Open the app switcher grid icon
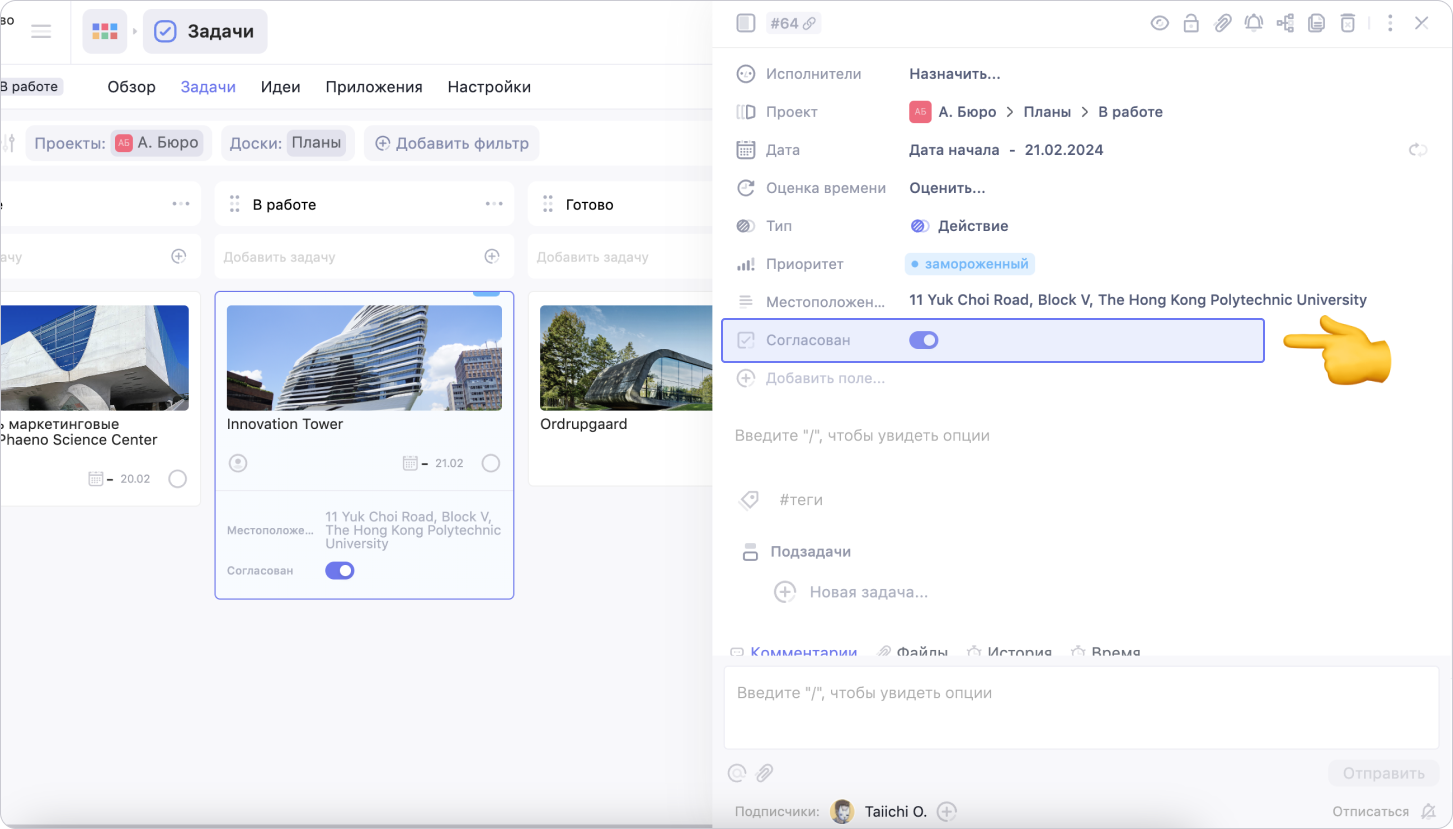 pyautogui.click(x=105, y=31)
